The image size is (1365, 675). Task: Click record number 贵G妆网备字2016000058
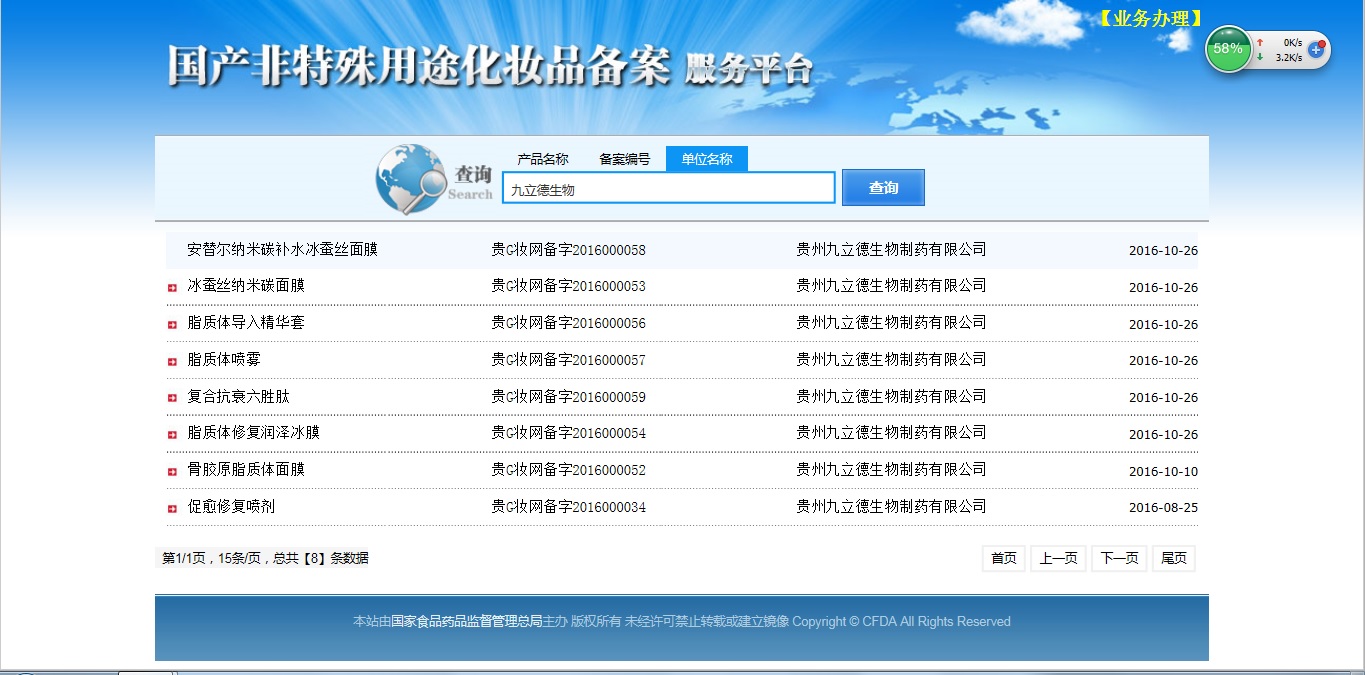(x=568, y=249)
